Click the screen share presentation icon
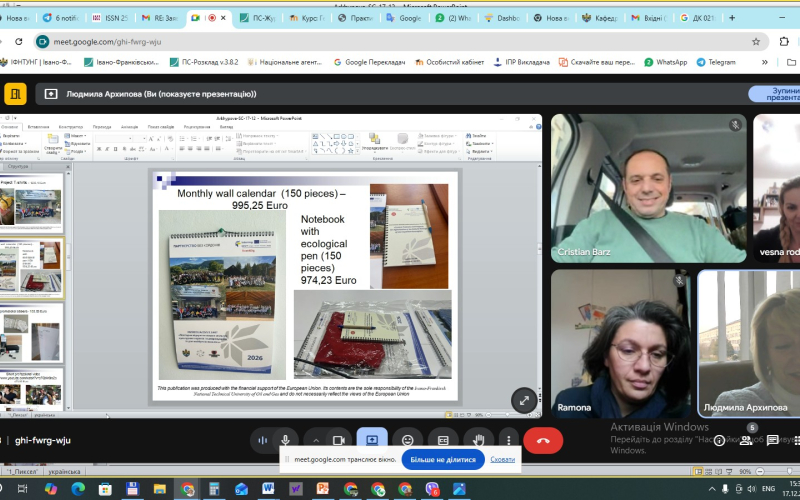Viewport: 800px width, 500px height. point(371,440)
